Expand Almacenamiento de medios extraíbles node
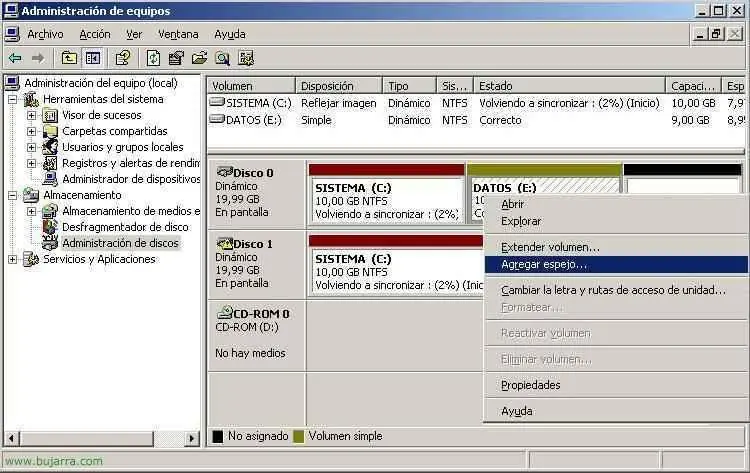This screenshot has width=750, height=473. click(x=32, y=211)
